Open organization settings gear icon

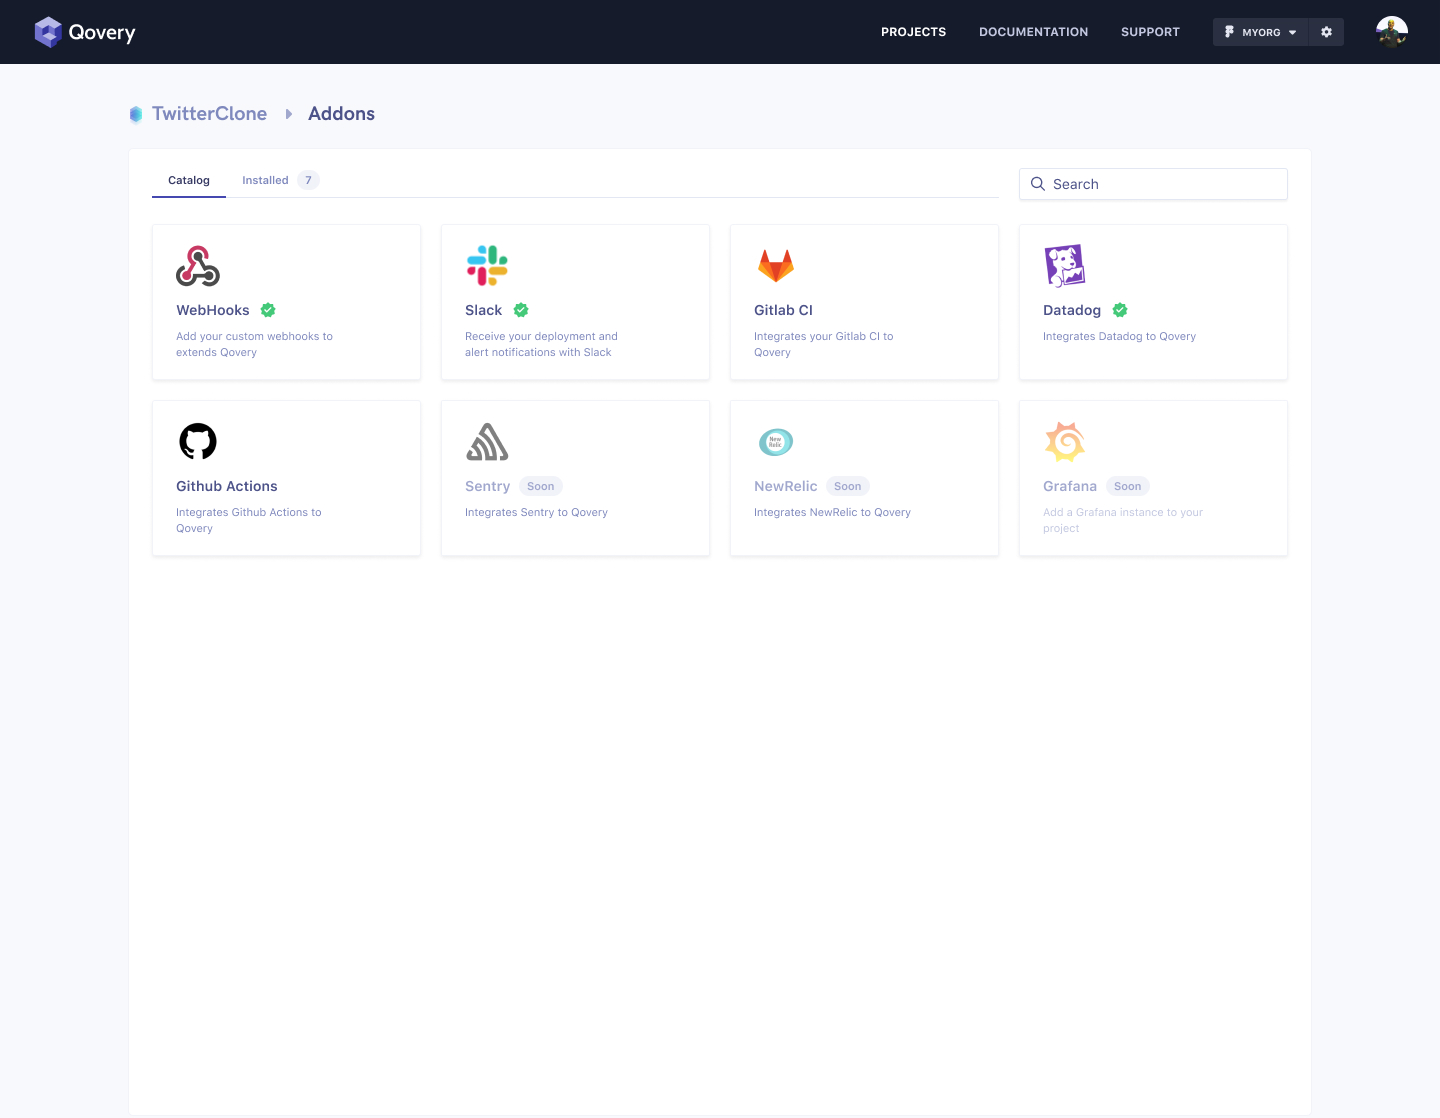[1326, 32]
